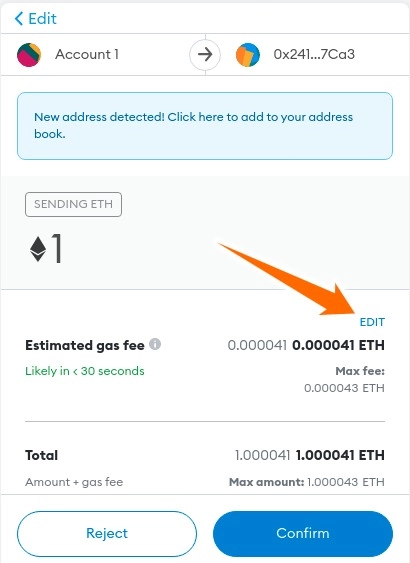Click the recipient 0x241...7Ca3 avatar icon
The image size is (410, 563).
tap(248, 55)
